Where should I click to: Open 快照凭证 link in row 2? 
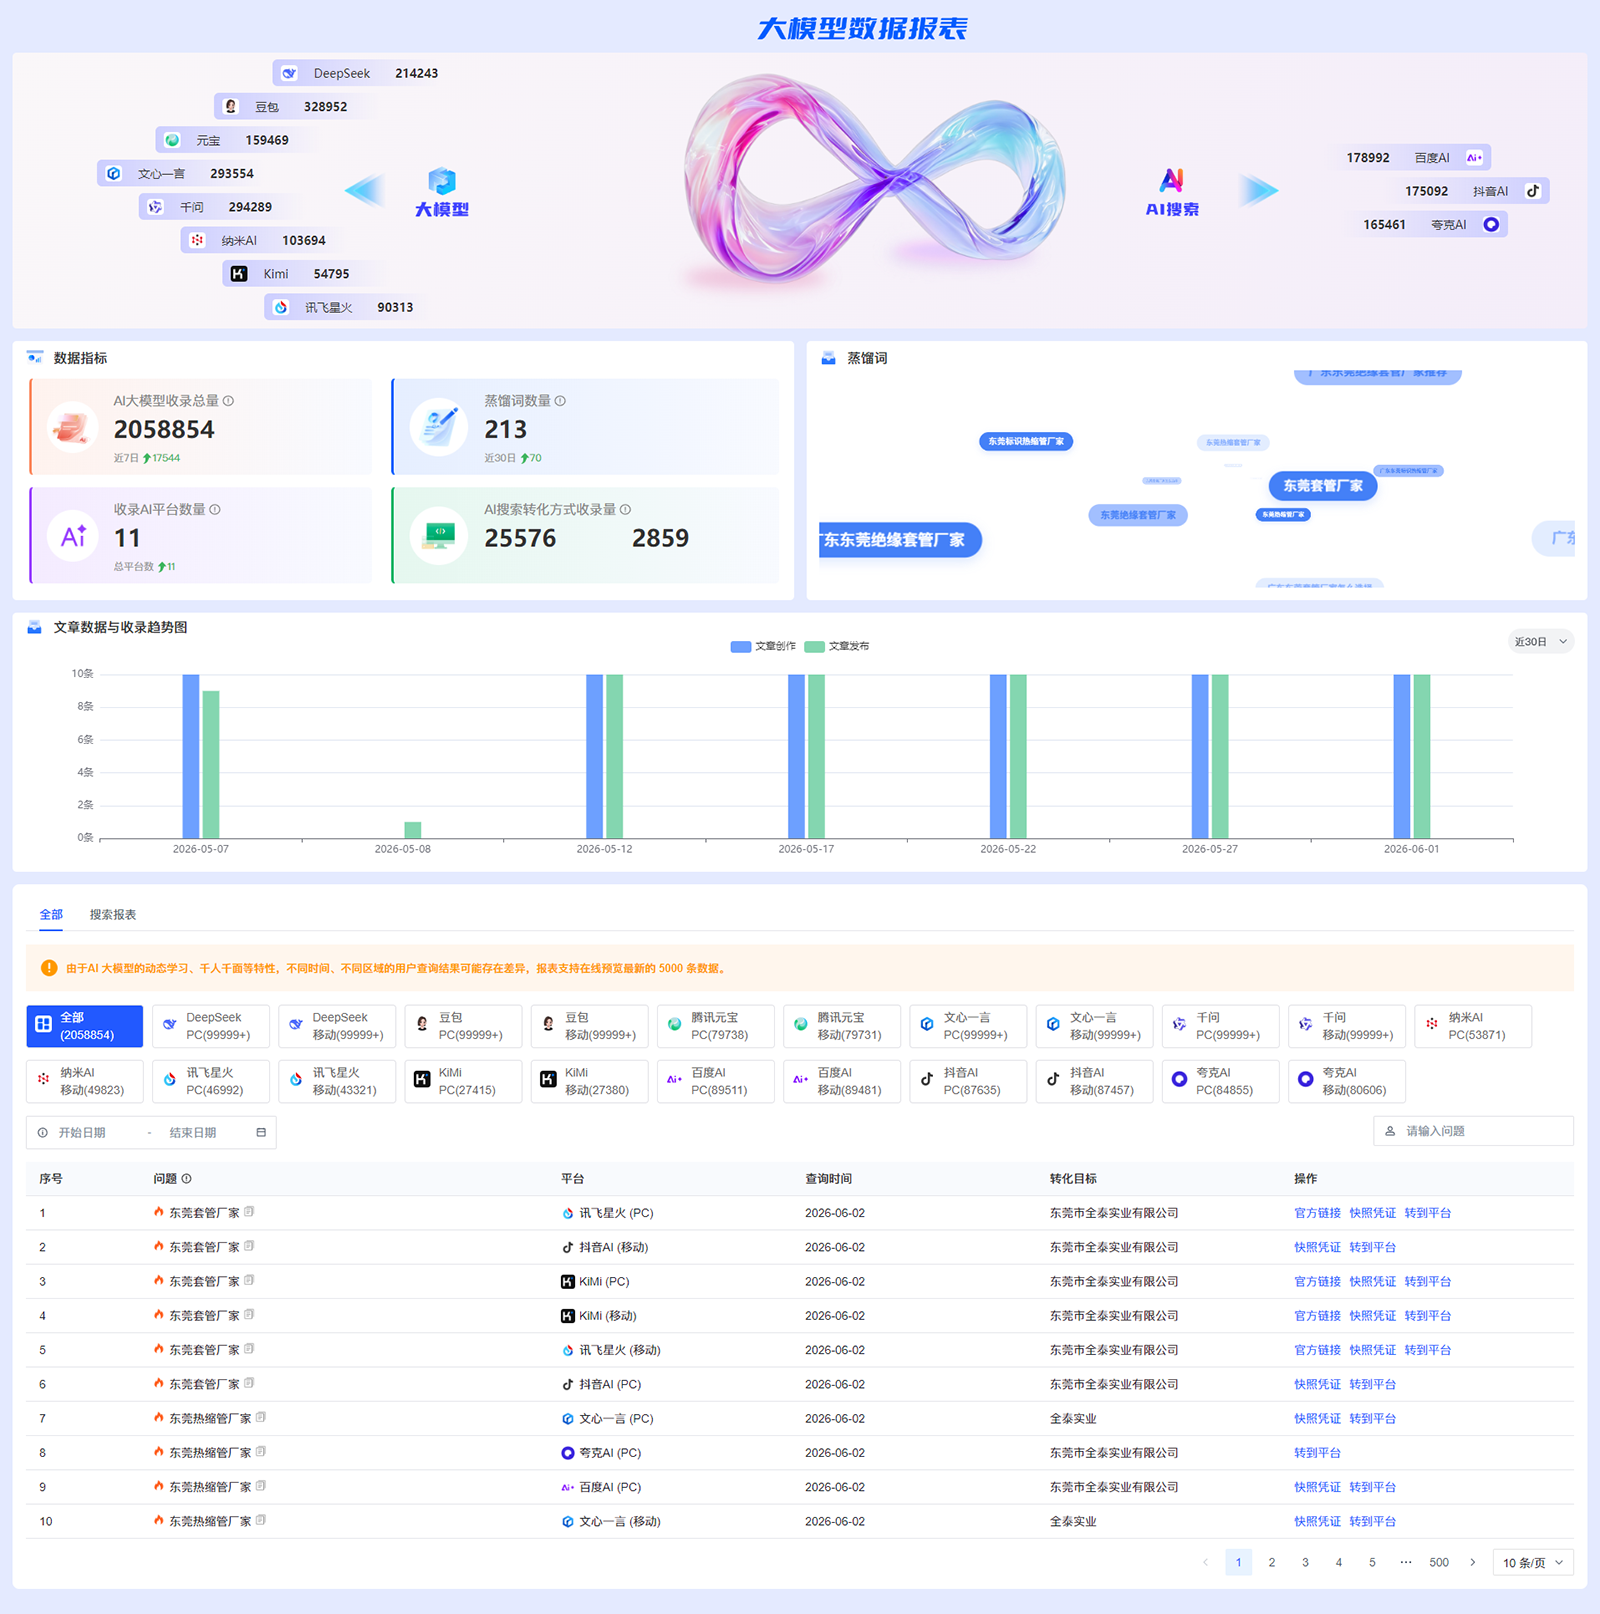click(1317, 1247)
